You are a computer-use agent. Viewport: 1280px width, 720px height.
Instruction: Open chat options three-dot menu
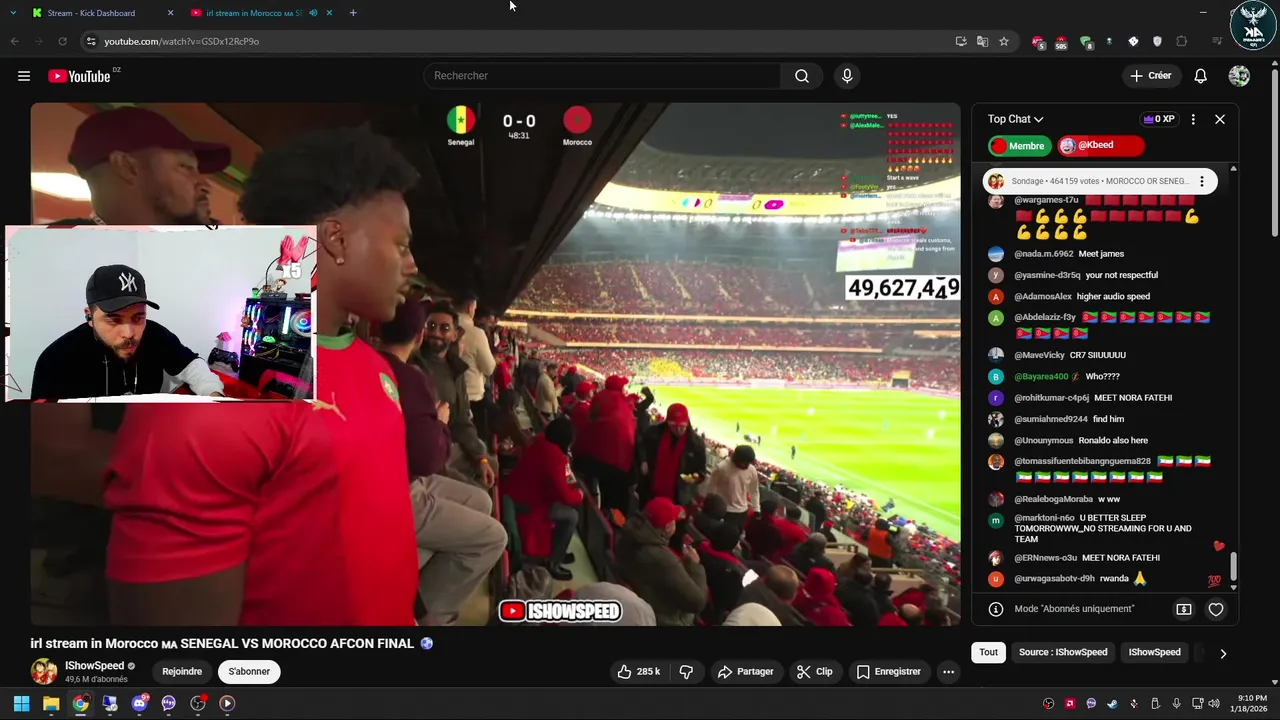point(1193,119)
